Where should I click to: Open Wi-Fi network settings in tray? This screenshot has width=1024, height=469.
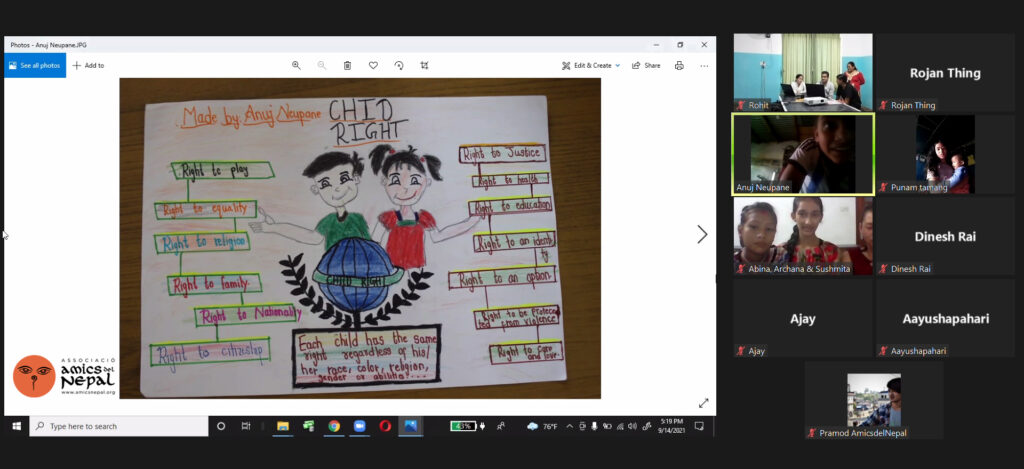point(620,426)
